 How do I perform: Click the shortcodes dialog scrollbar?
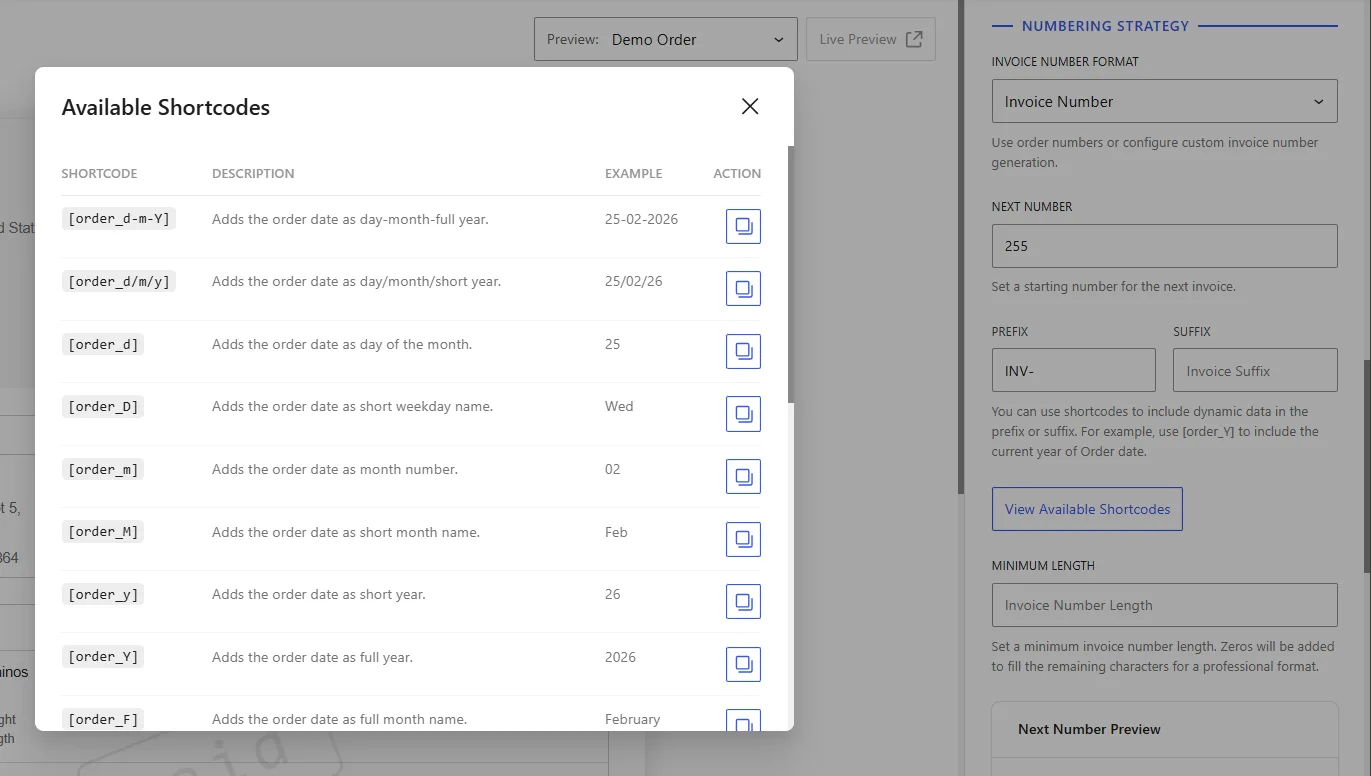point(790,275)
